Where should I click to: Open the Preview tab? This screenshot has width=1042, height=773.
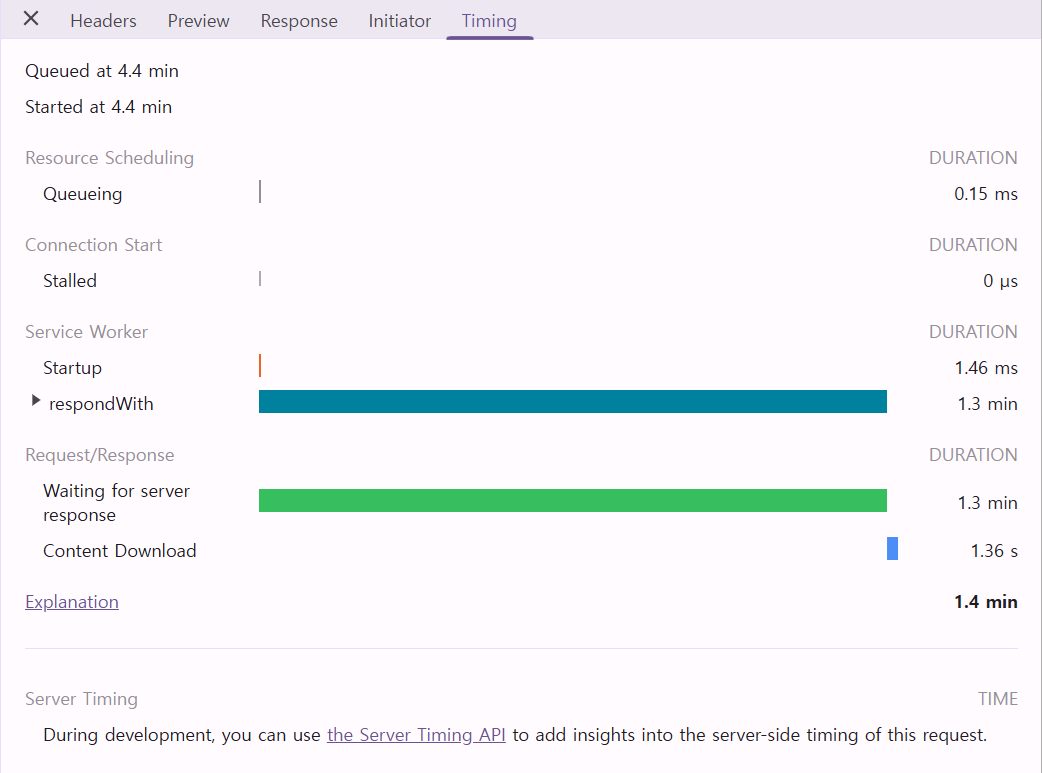coord(198,21)
